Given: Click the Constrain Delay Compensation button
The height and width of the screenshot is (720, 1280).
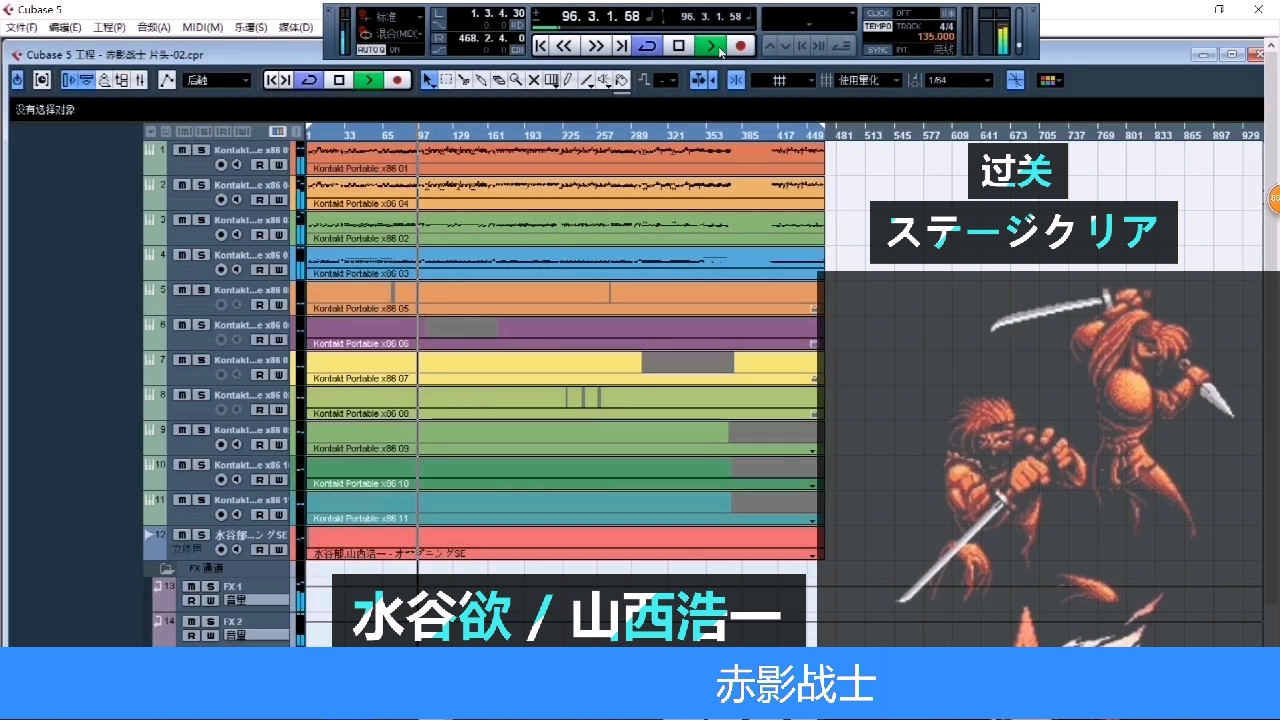Looking at the screenshot, I should [42, 80].
